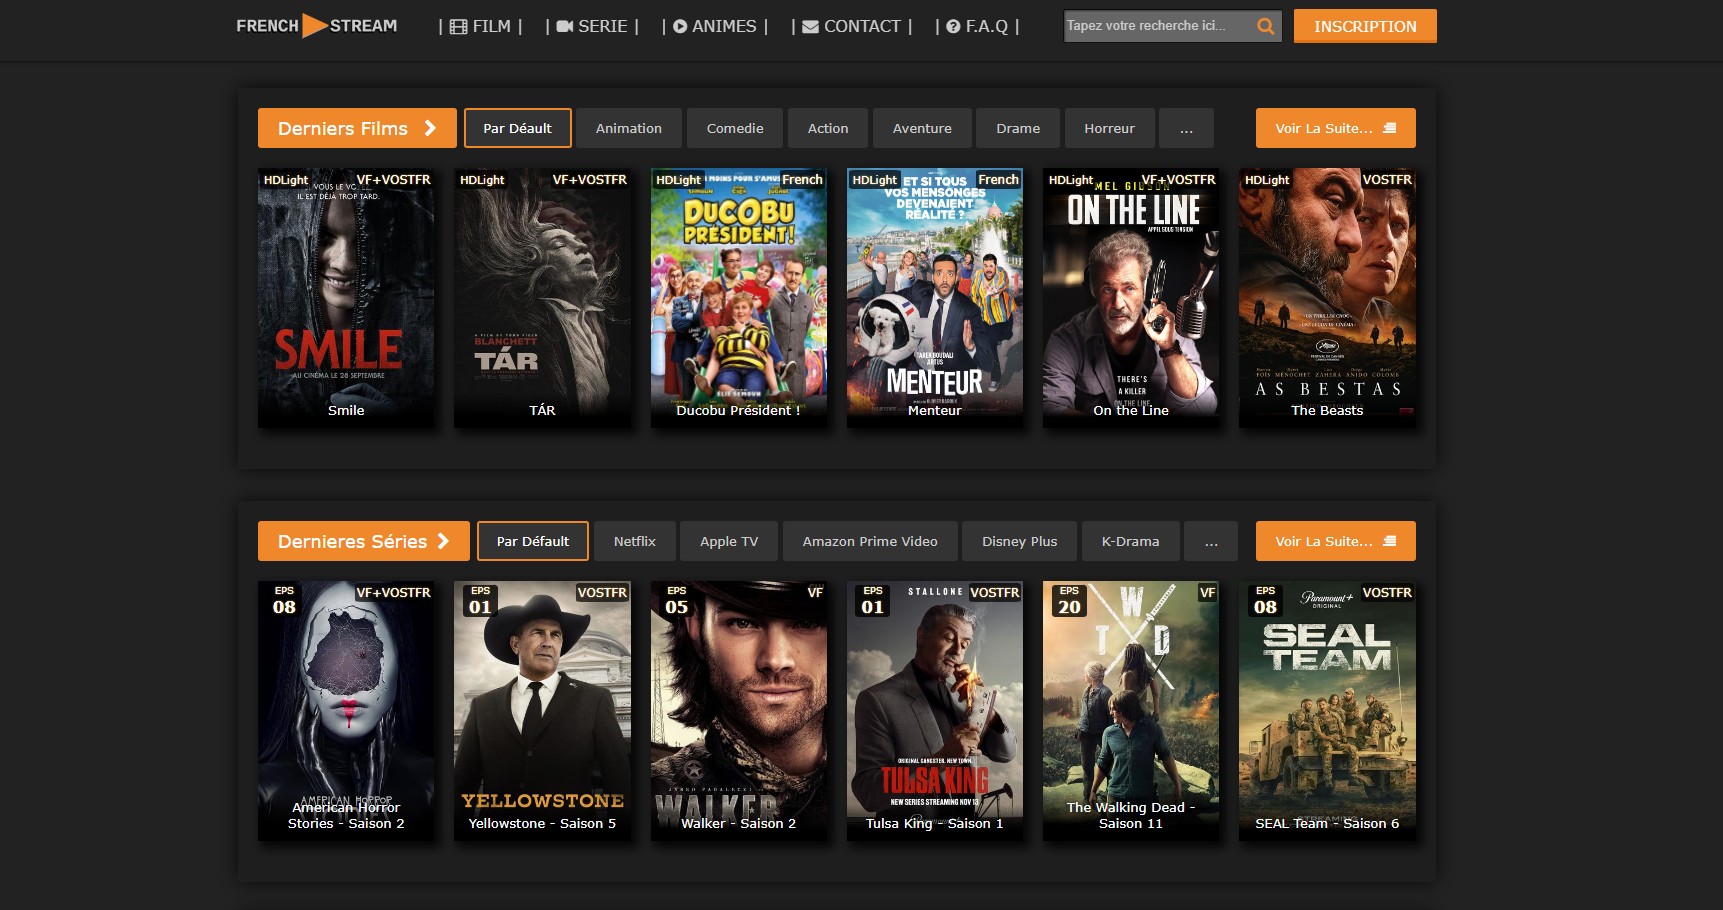Open the TÁR movie poster
The image size is (1723, 910).
pyautogui.click(x=542, y=298)
